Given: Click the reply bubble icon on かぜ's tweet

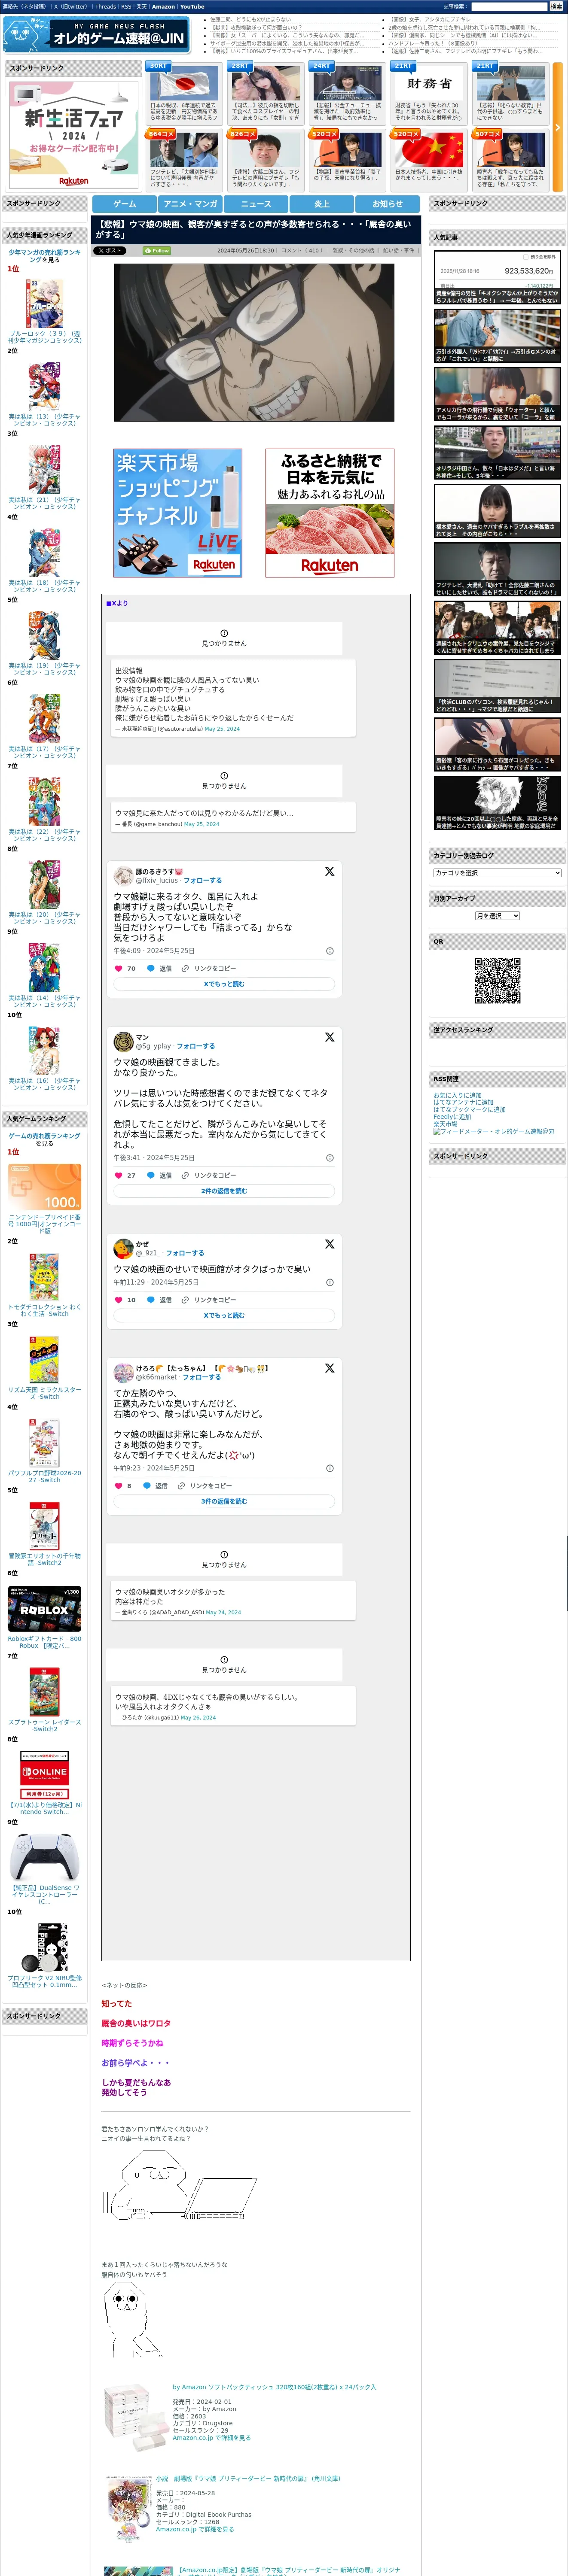Looking at the screenshot, I should [x=151, y=1300].
